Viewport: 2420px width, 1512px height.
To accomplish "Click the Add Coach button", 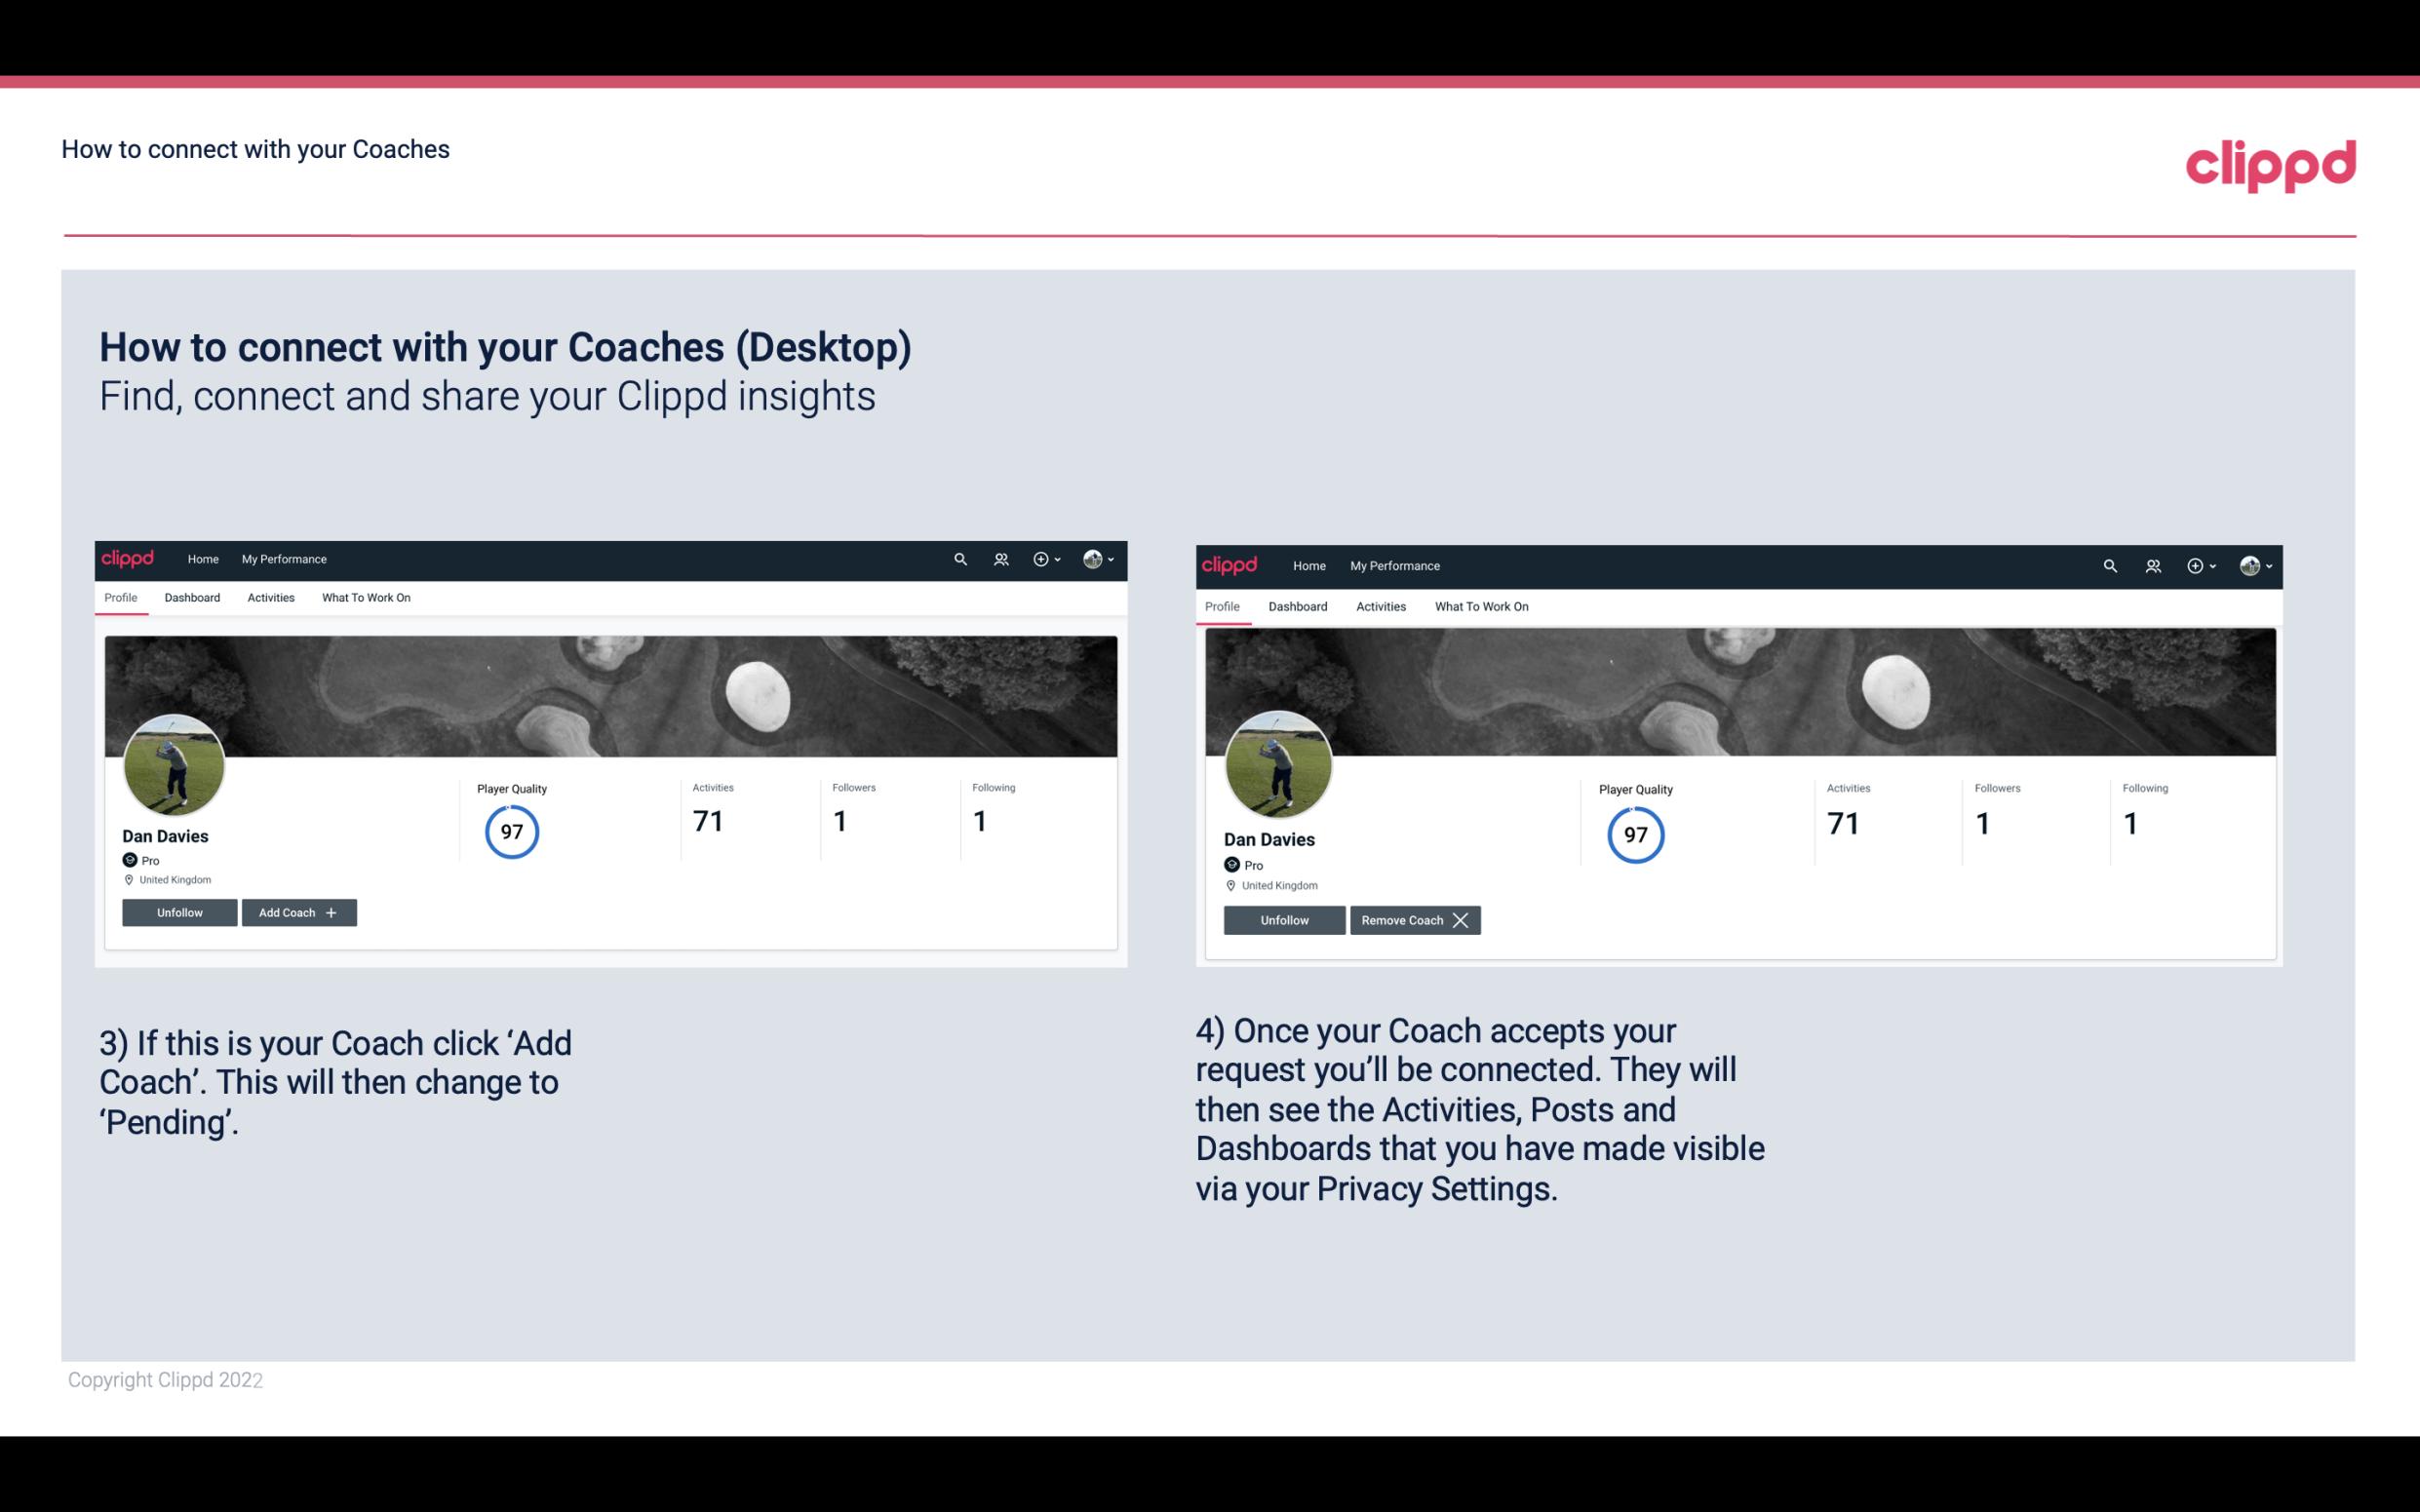I will pos(296,911).
